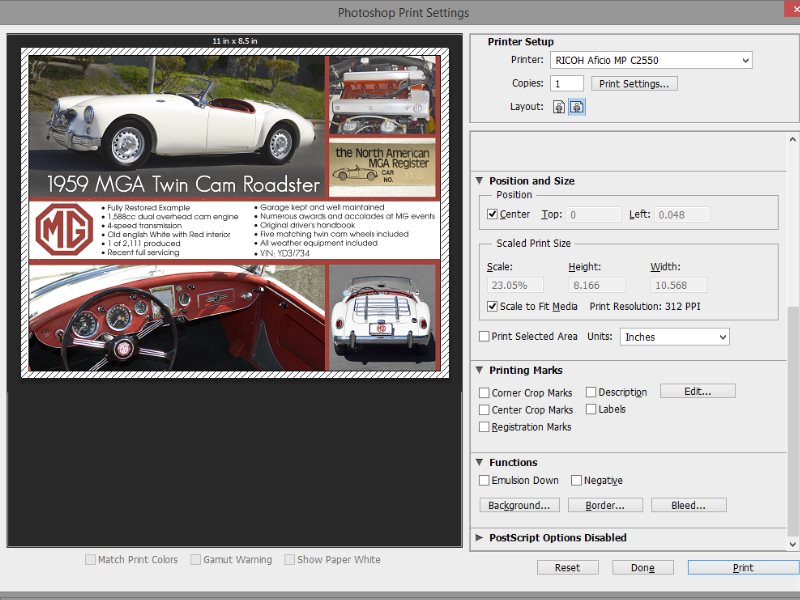Collapse the Printing Marks section
The image size is (800, 600).
(480, 371)
